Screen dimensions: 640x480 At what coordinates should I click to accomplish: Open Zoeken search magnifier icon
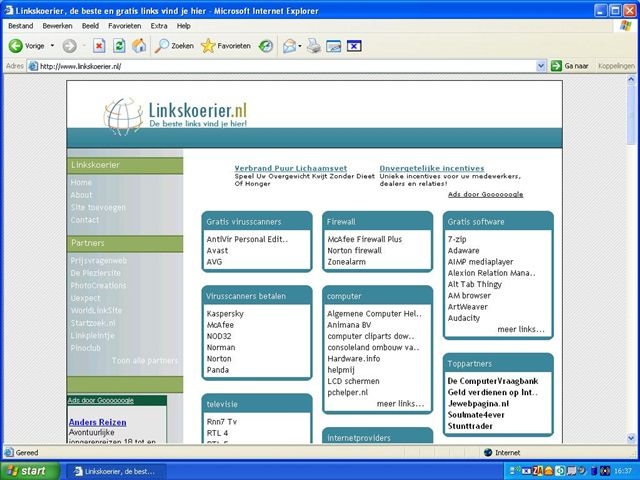(162, 46)
